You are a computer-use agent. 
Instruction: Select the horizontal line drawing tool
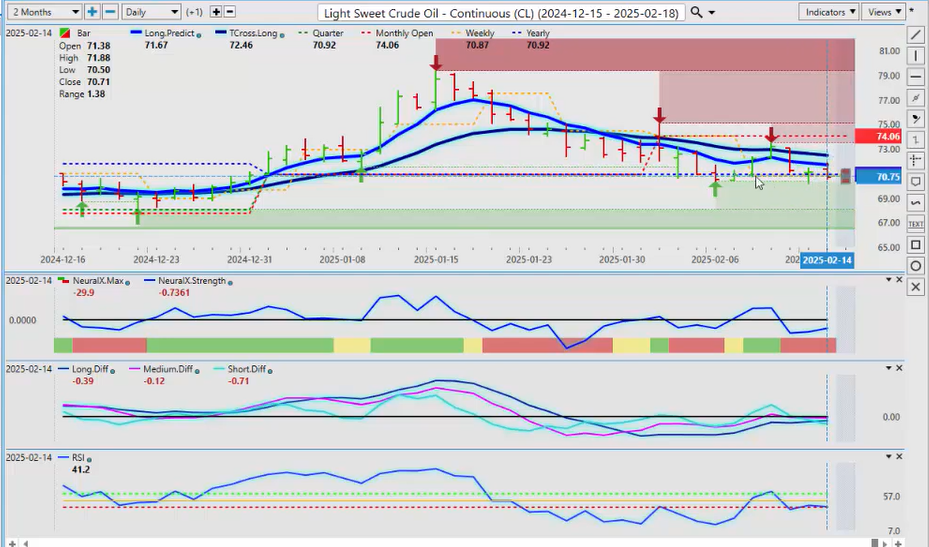coord(916,76)
